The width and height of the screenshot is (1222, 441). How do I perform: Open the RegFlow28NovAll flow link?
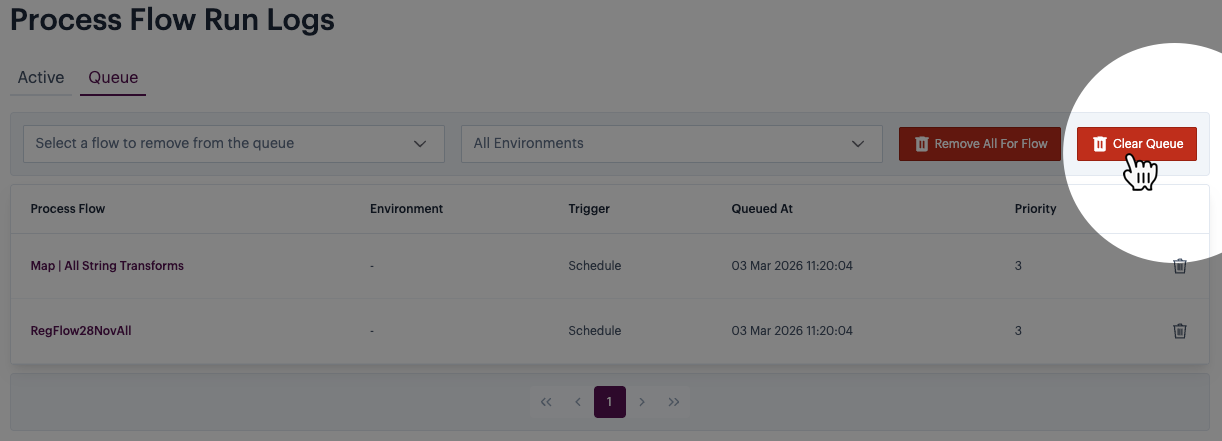click(81, 331)
